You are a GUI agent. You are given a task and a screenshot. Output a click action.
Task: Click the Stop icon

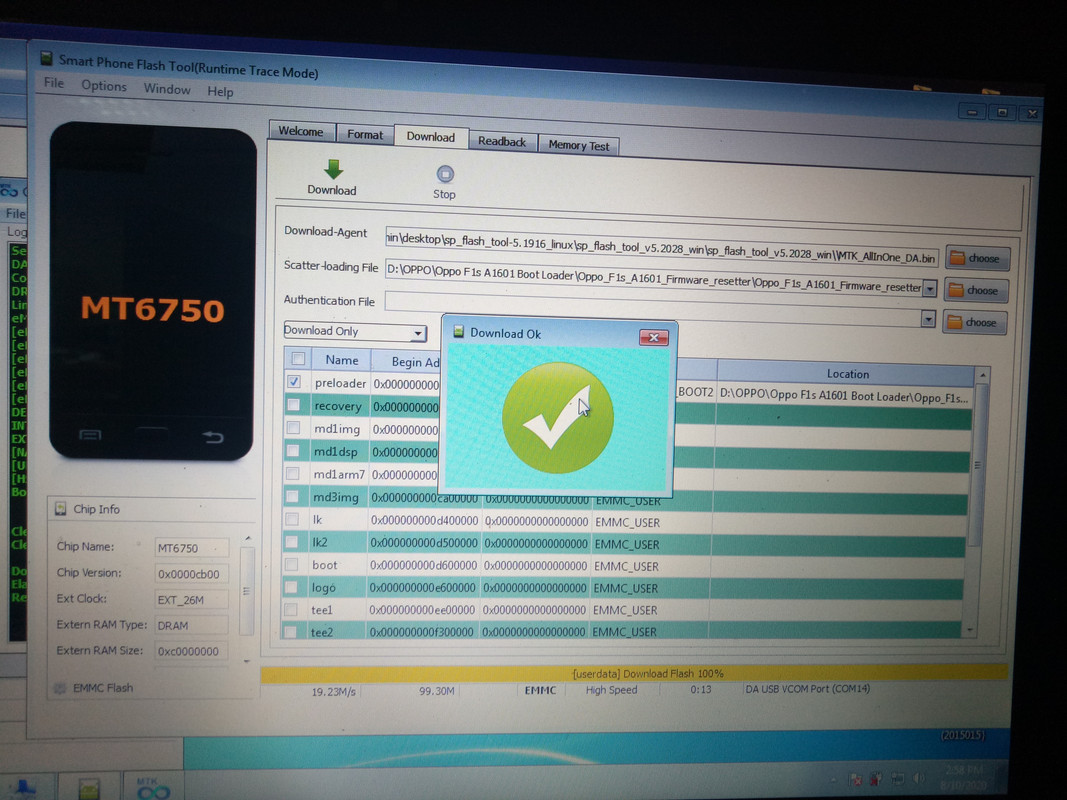coord(445,174)
